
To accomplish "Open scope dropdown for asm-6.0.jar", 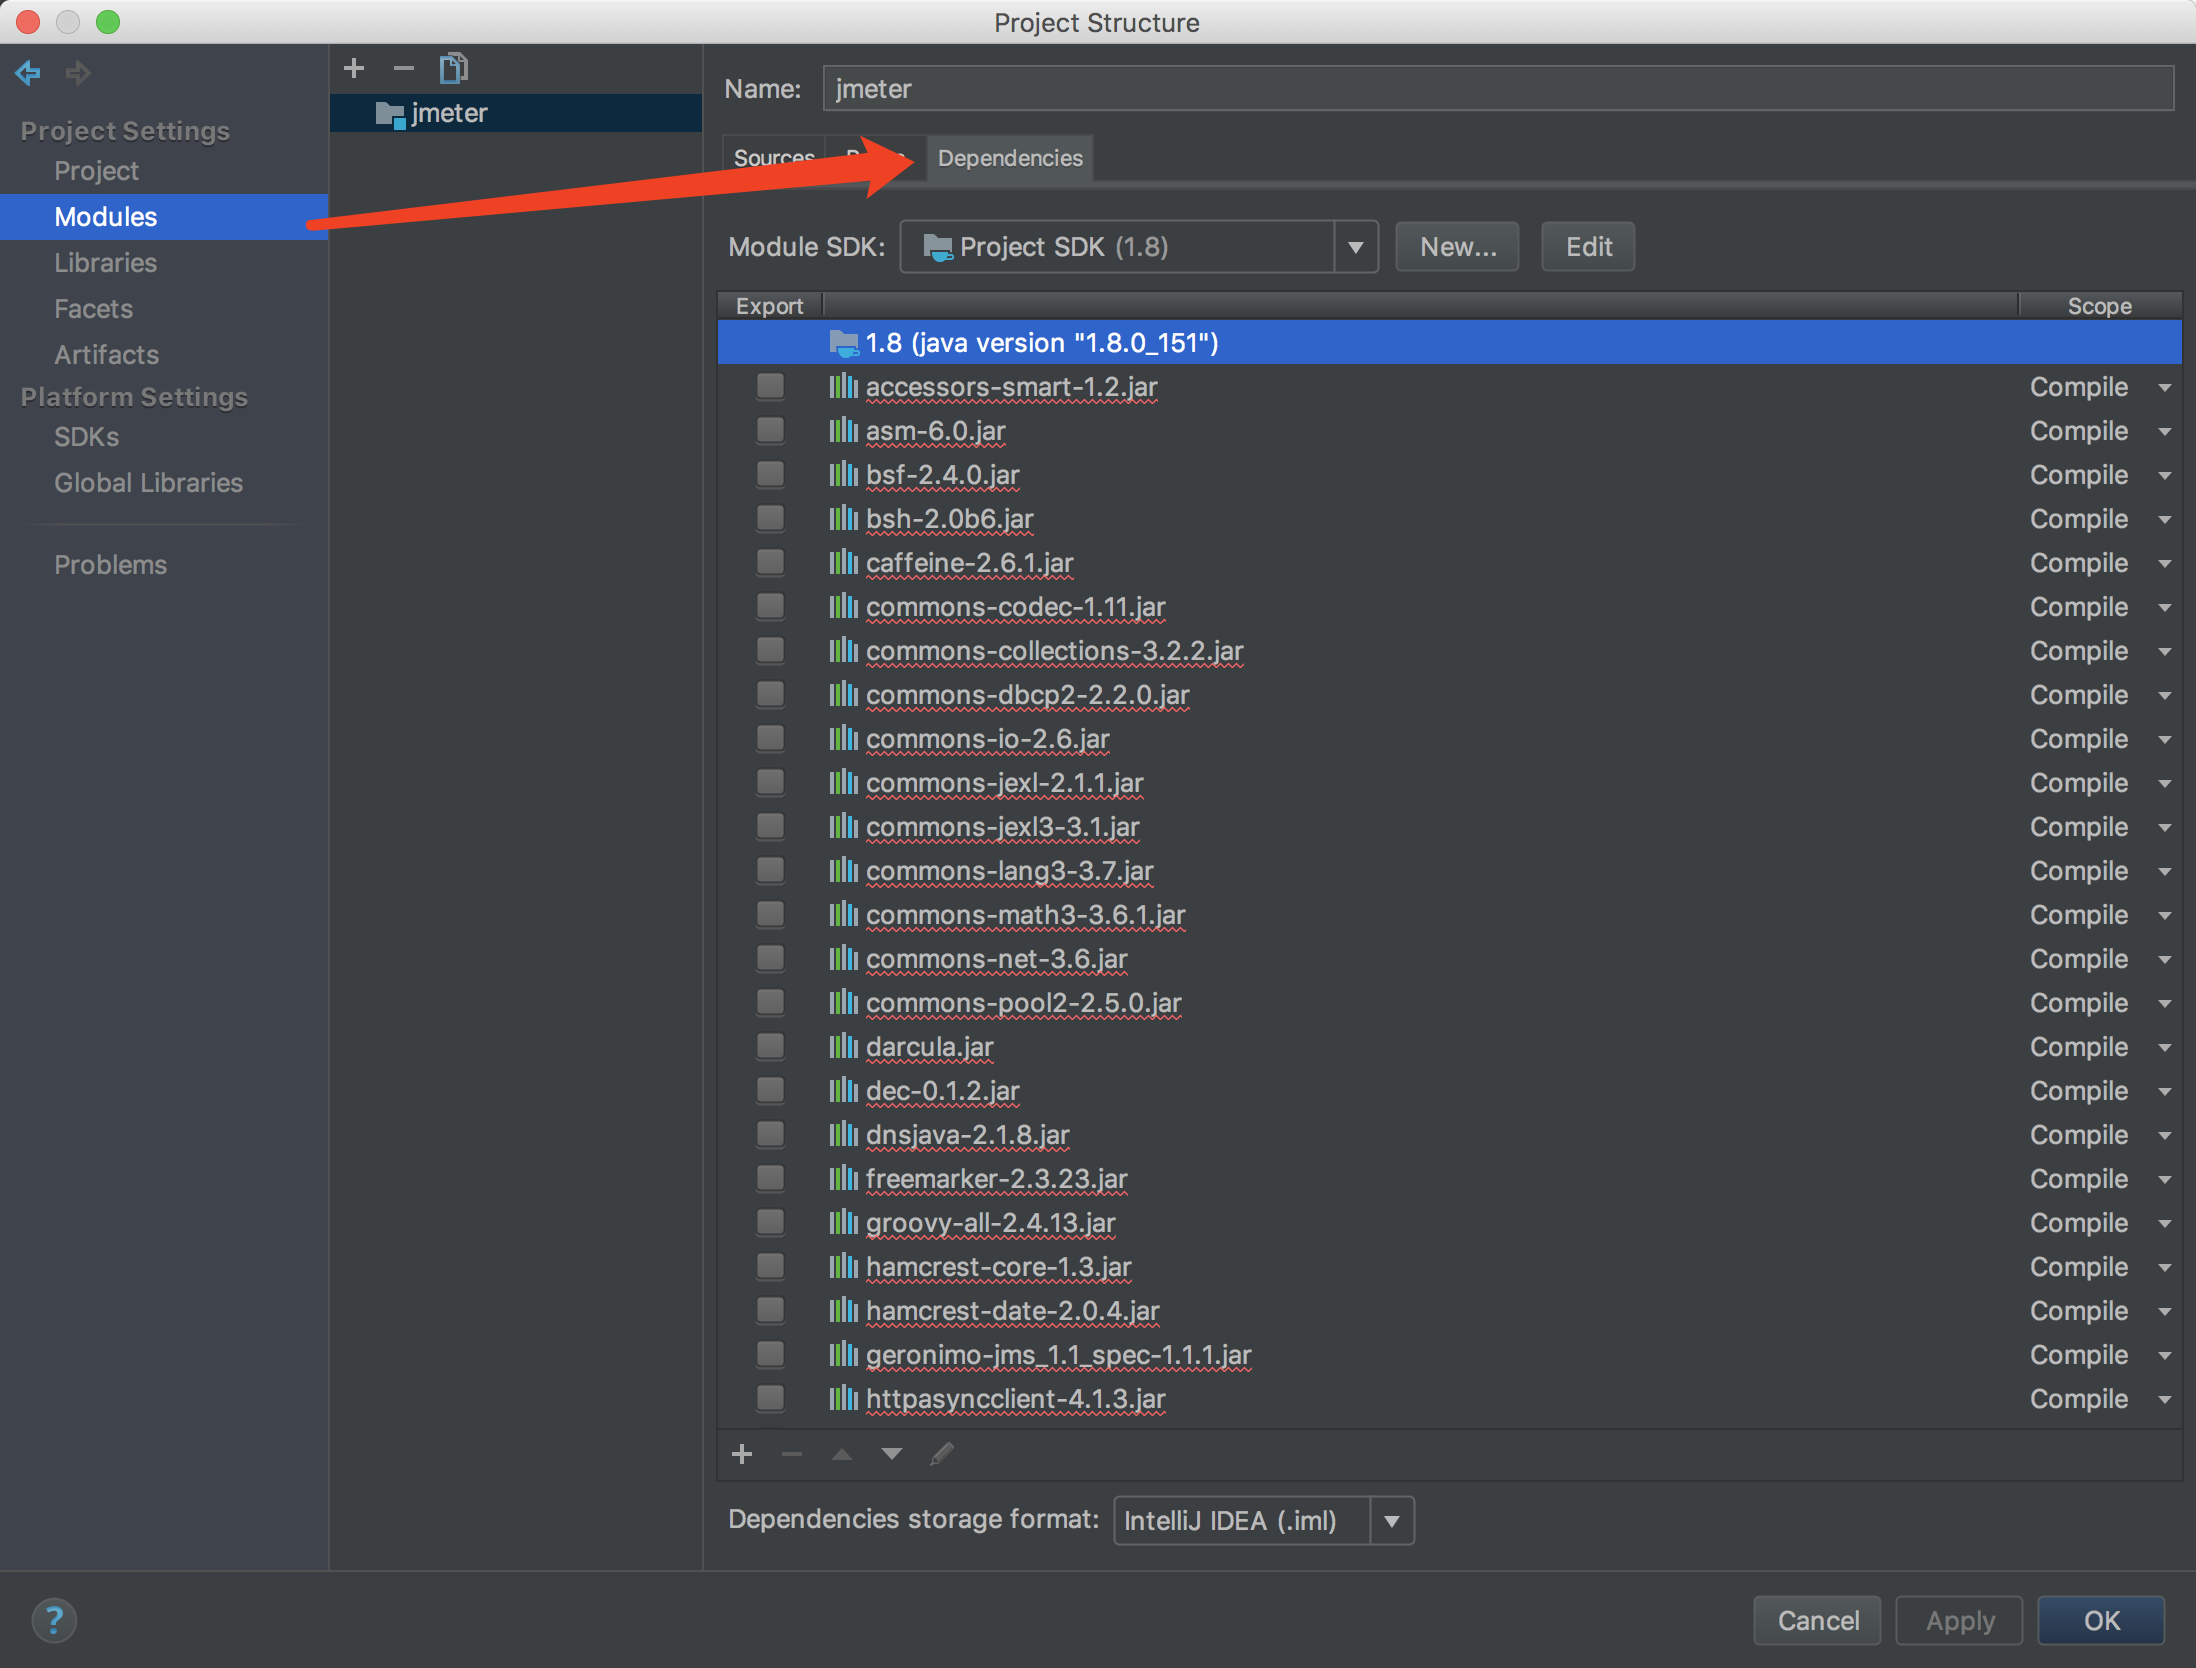I will coord(2164,432).
